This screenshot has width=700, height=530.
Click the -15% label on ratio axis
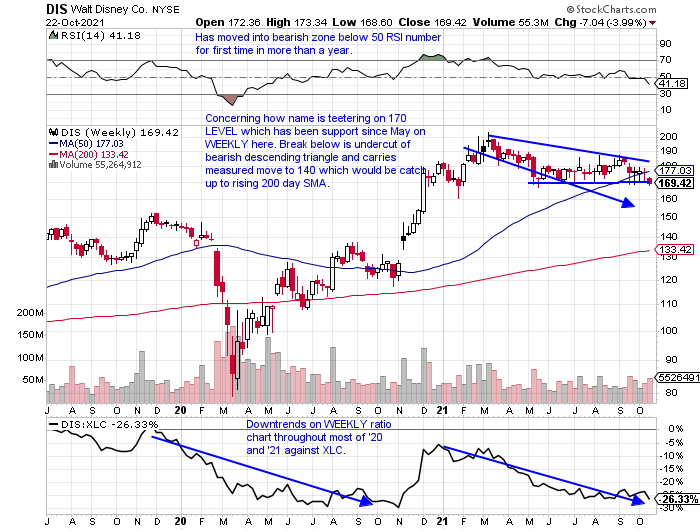click(x=672, y=469)
